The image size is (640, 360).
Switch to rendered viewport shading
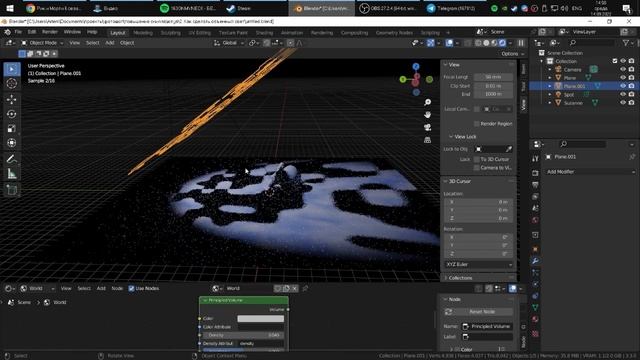point(502,43)
